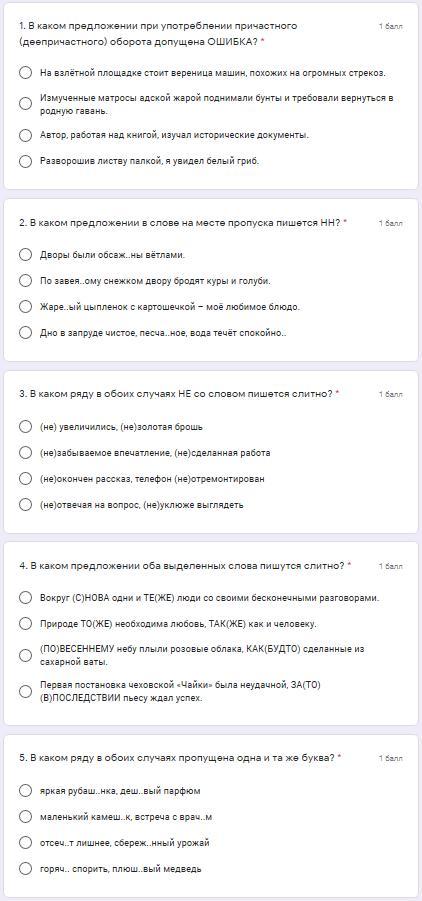The height and width of the screenshot is (901, 422).
Task: Select "(не) увеличились, (не)золотая брошь" option
Action: pos(25,426)
